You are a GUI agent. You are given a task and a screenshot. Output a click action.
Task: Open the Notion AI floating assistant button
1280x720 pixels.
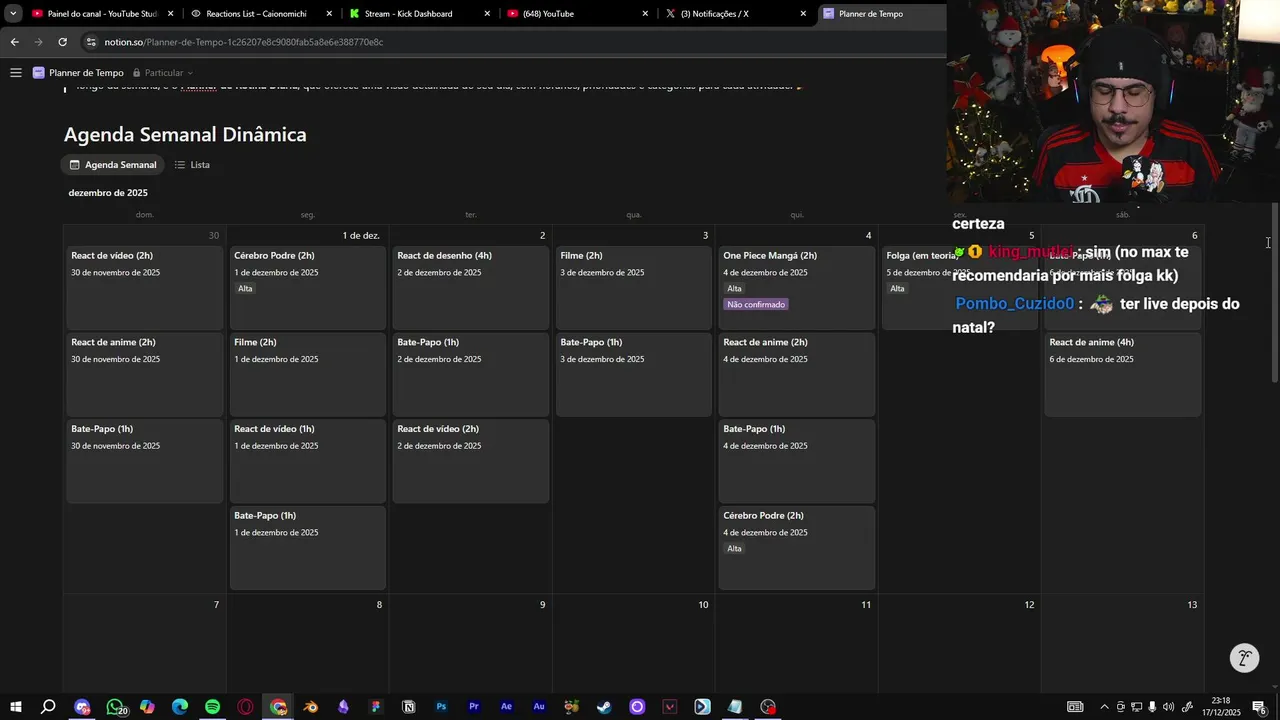[x=1244, y=657]
